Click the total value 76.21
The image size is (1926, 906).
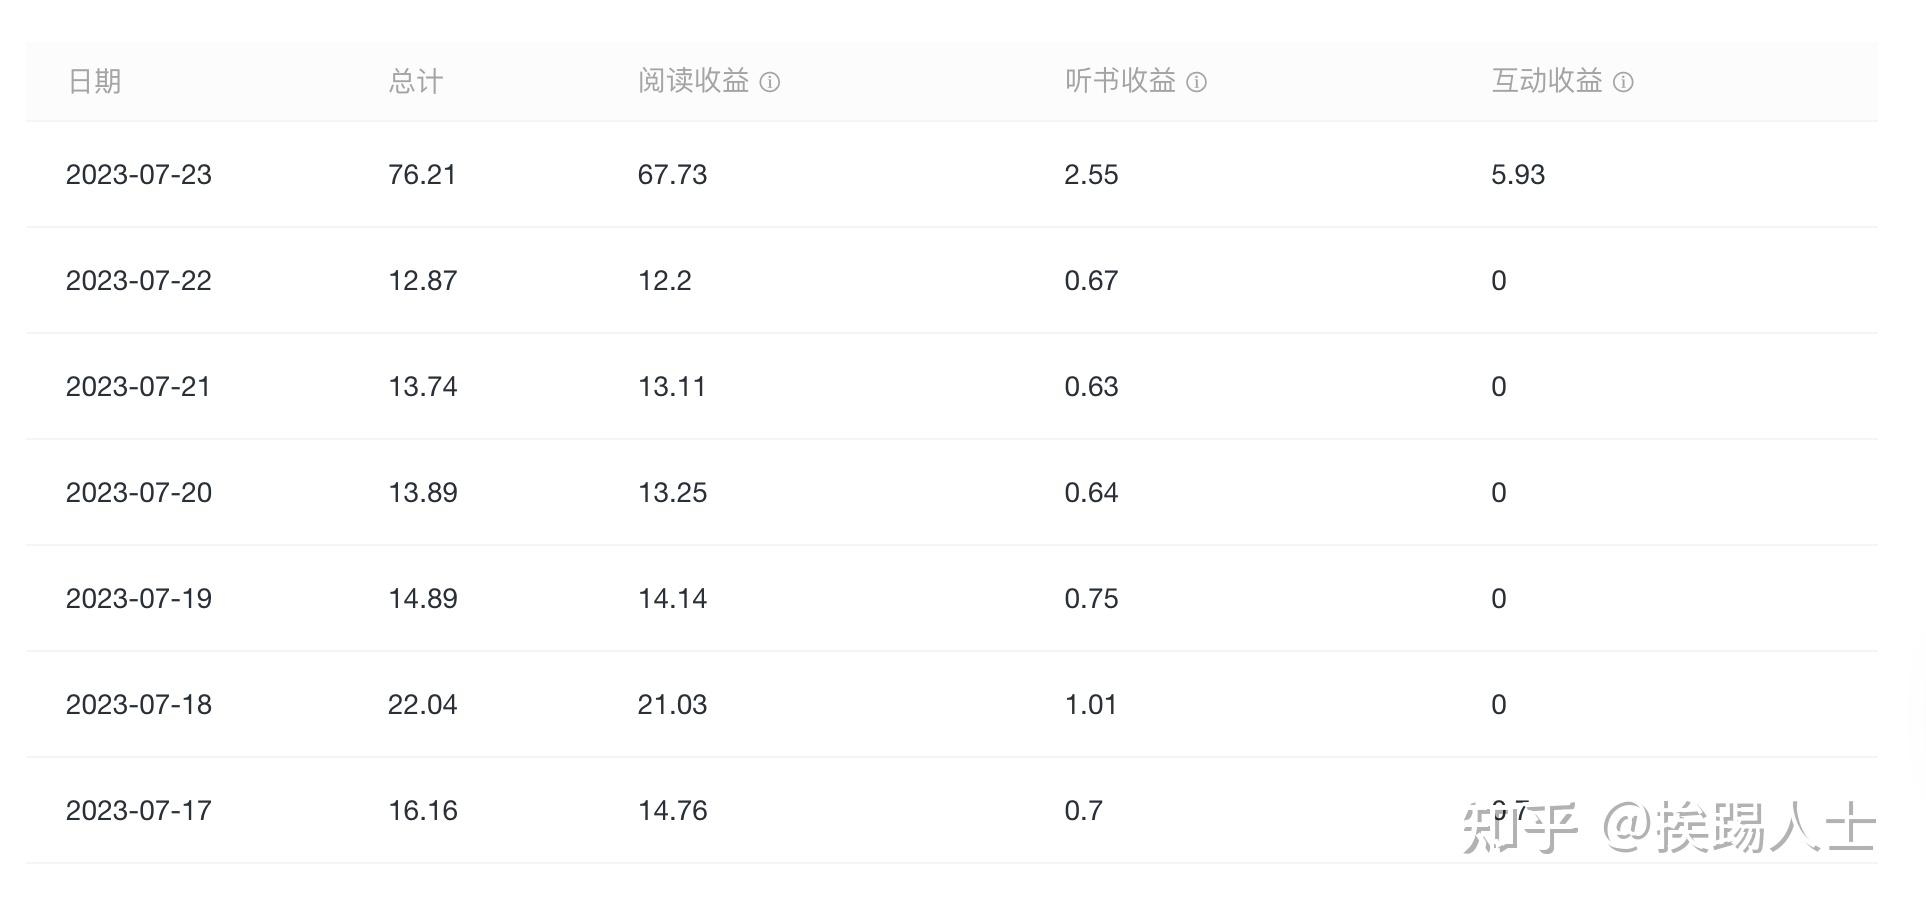click(x=422, y=175)
